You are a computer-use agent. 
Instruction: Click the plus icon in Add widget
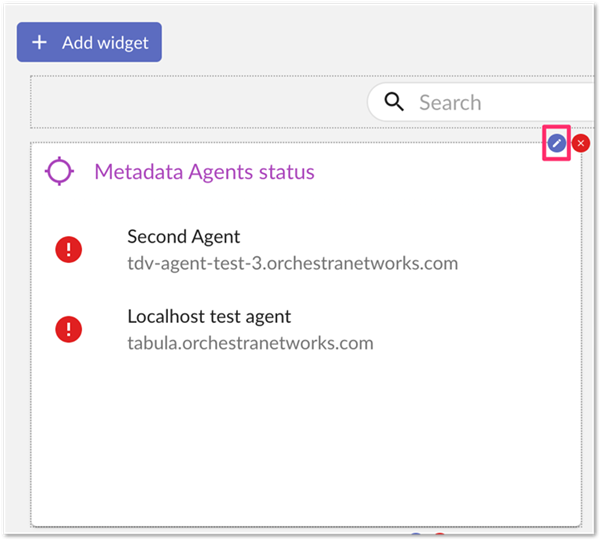39,42
